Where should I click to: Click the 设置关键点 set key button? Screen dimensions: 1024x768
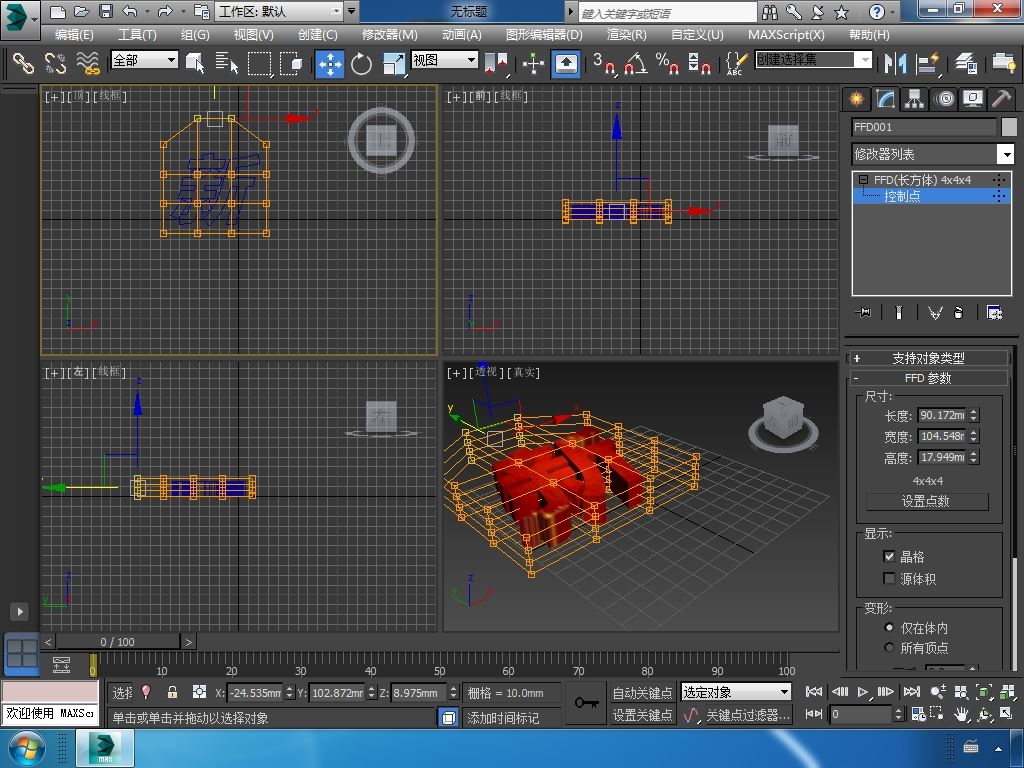(x=642, y=715)
